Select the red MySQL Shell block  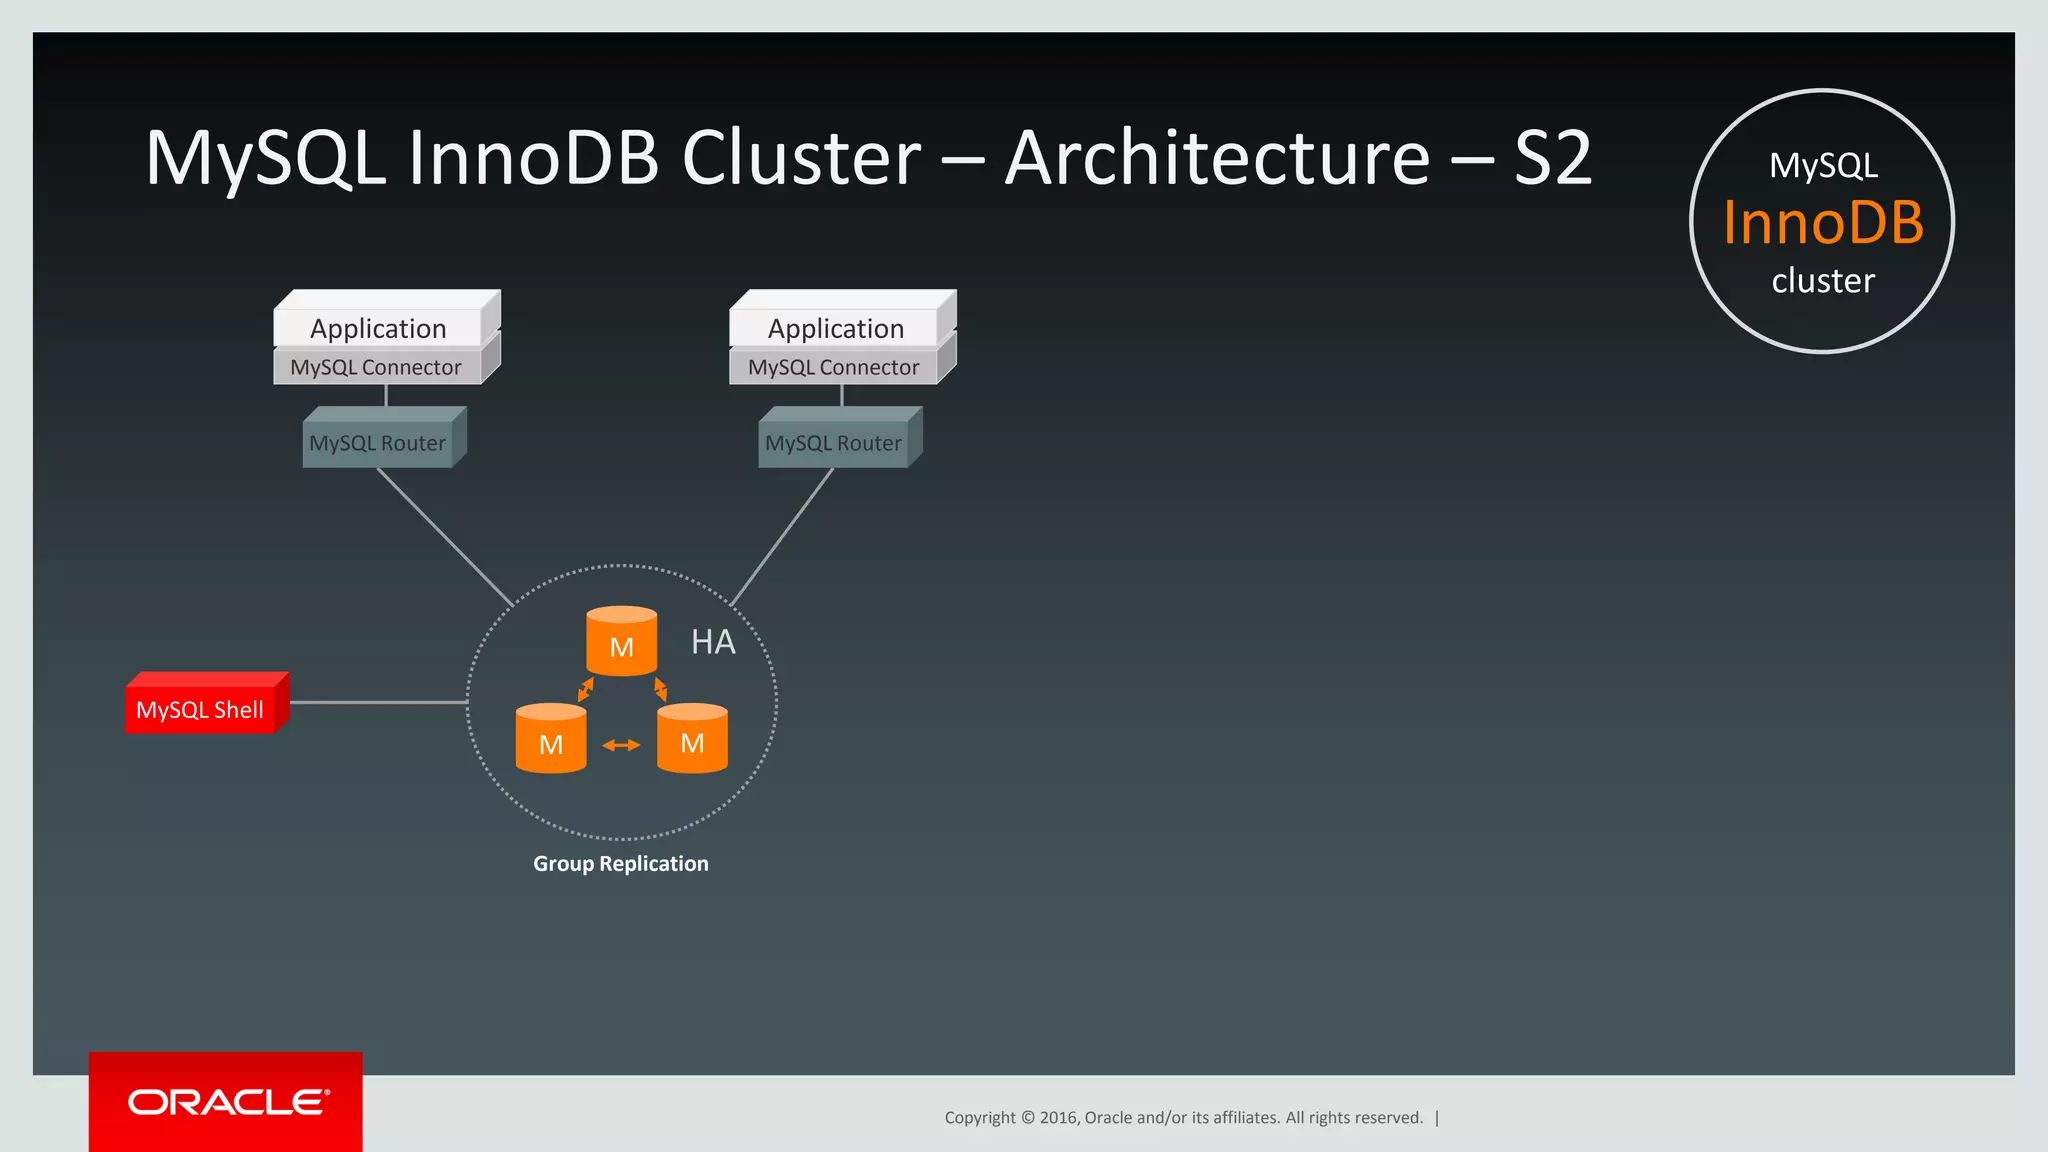click(207, 703)
